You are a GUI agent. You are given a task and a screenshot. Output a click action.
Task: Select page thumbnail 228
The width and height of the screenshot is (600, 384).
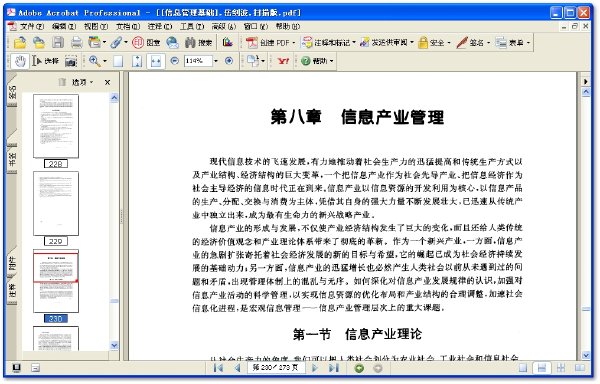[56, 126]
